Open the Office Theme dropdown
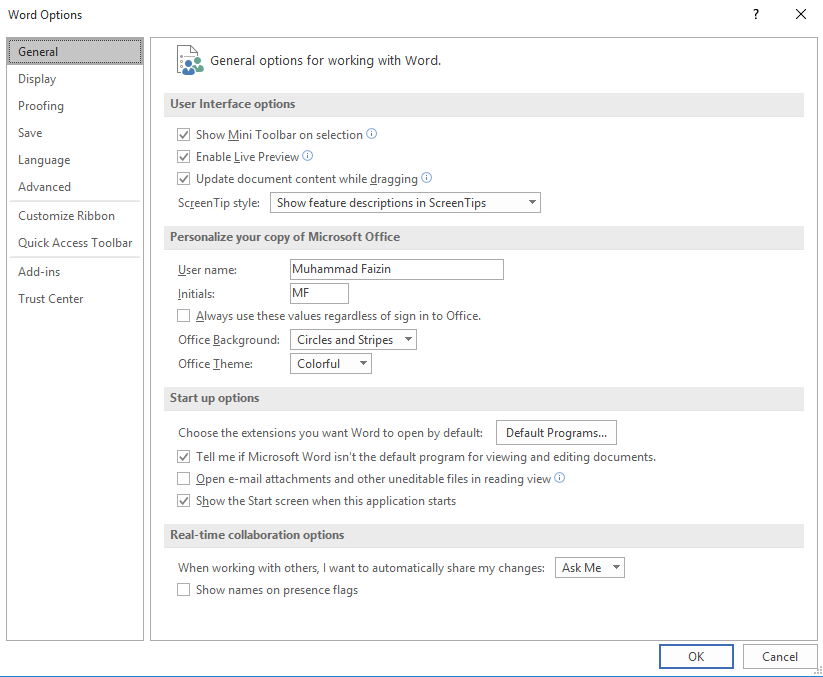Image resolution: width=823 pixels, height=677 pixels. (x=331, y=364)
